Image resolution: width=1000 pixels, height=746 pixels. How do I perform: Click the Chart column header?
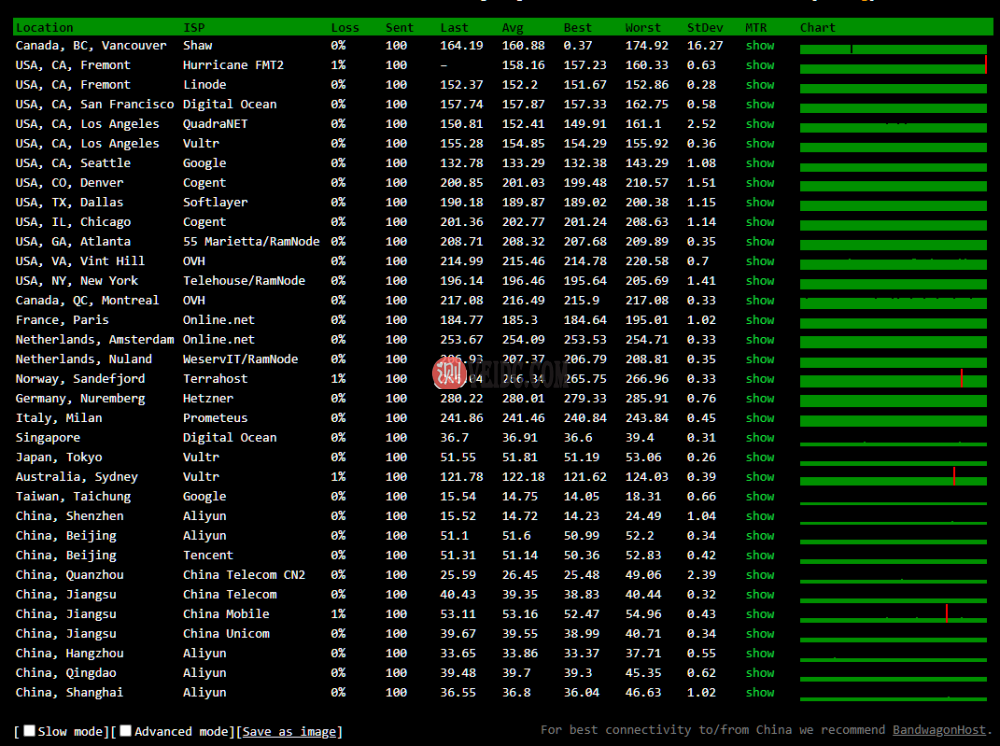818,27
